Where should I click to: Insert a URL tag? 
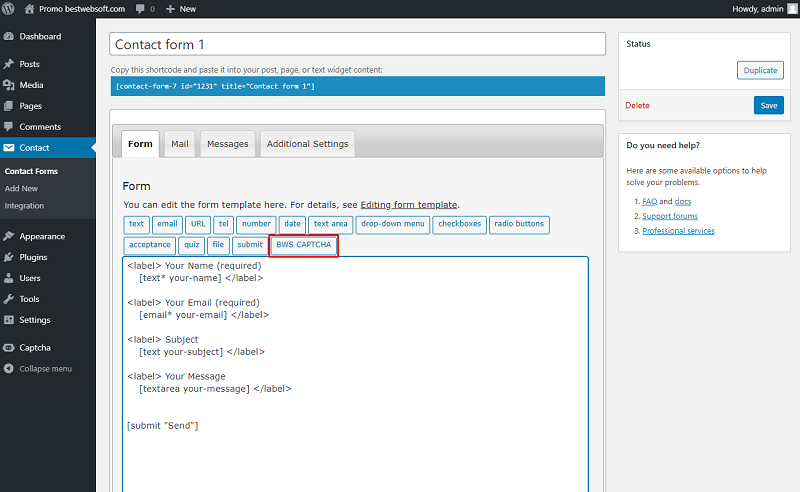(x=198, y=224)
